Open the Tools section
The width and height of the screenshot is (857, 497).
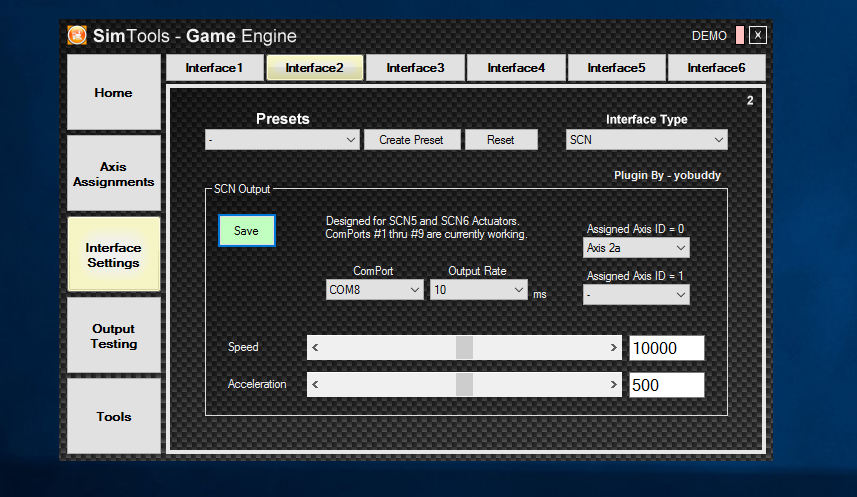click(x=114, y=417)
